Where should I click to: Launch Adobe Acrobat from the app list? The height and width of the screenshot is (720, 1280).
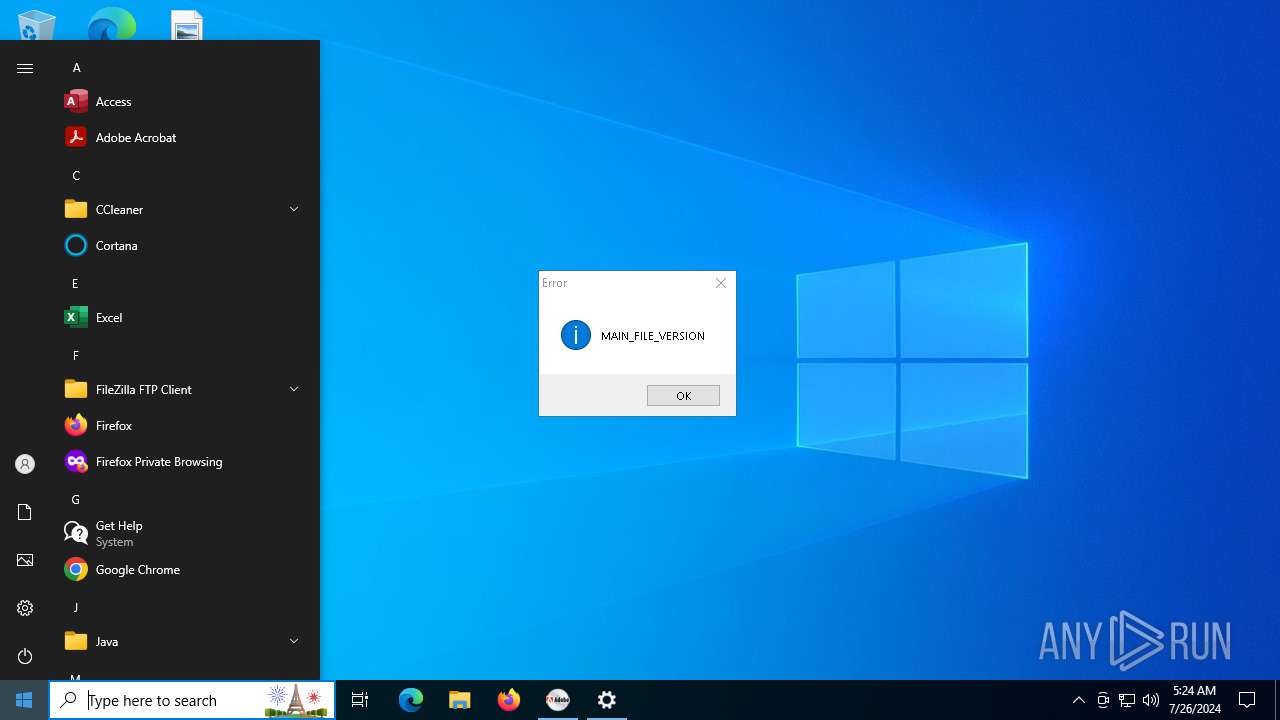pyautogui.click(x=185, y=137)
